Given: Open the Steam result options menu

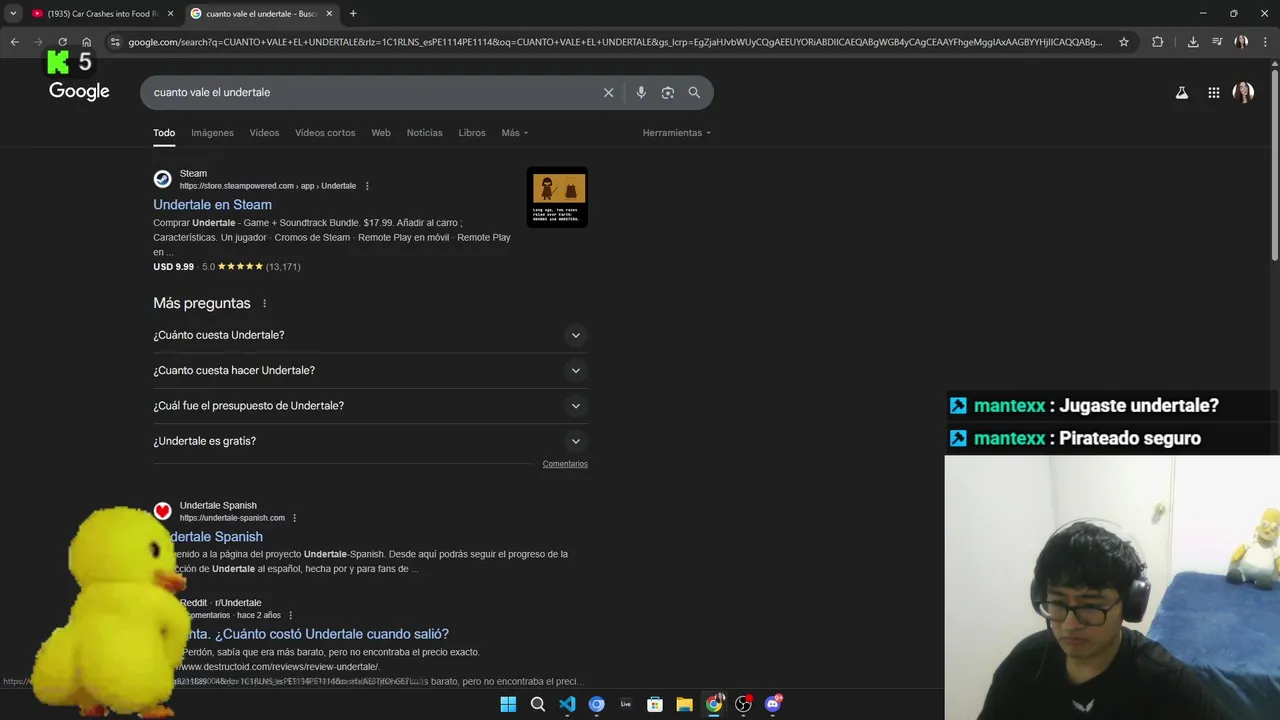Looking at the screenshot, I should coord(367,186).
